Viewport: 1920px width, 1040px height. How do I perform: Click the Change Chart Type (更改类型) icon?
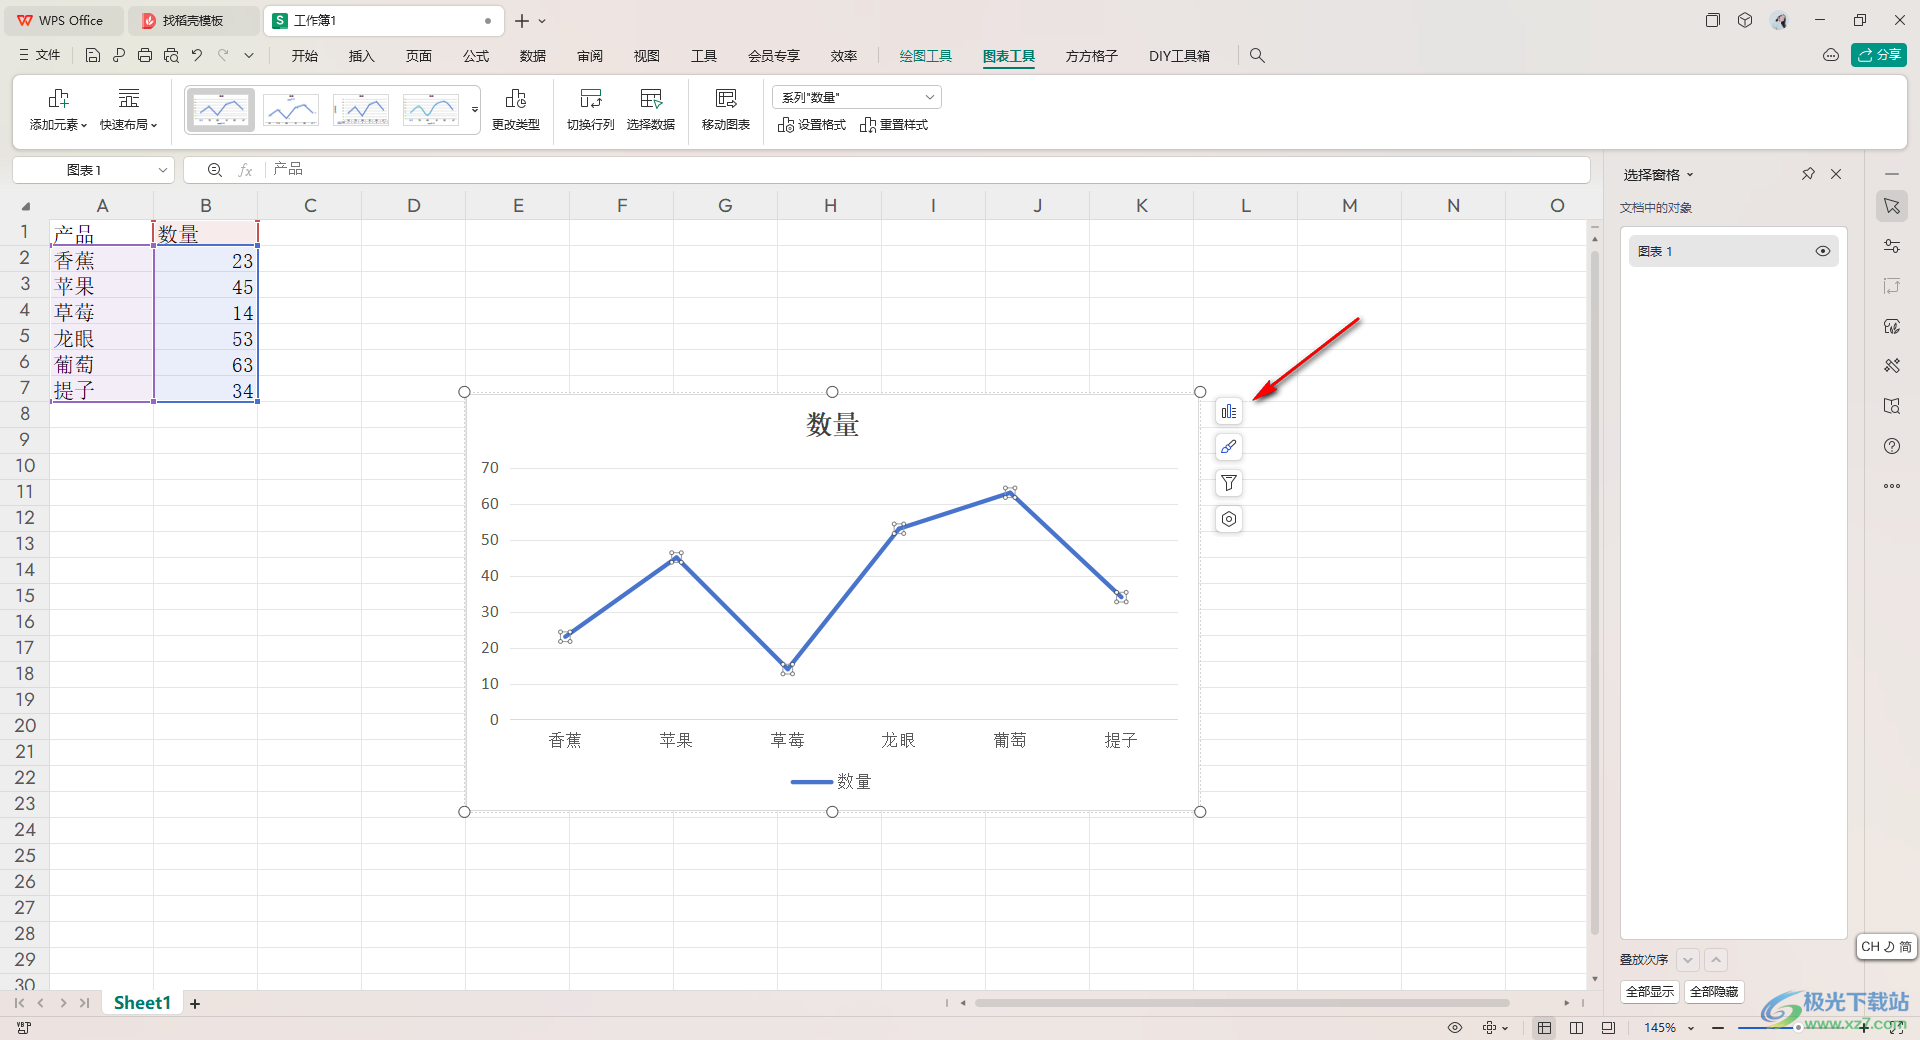[x=516, y=98]
